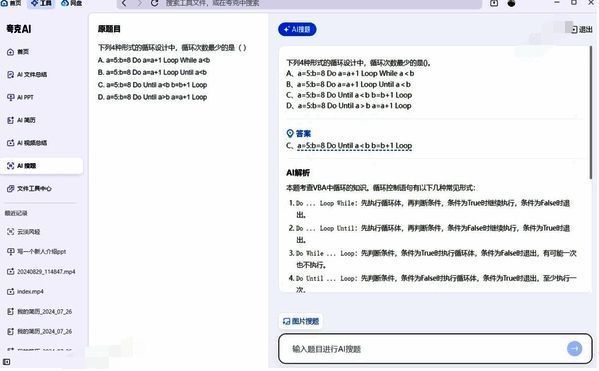Click the blue AI搜题 button
This screenshot has height=371, width=599.
coord(297,29)
